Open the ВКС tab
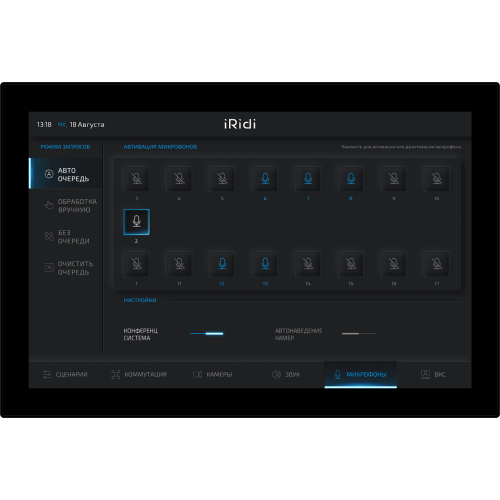500x500 pixels. (434, 374)
